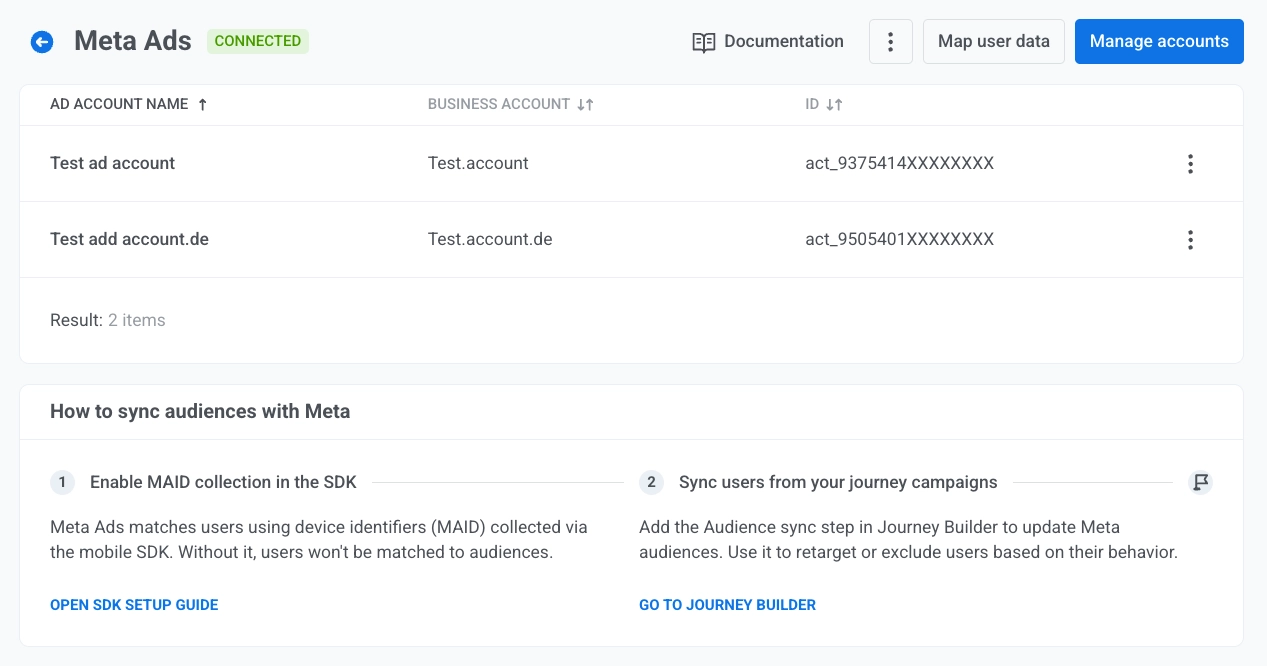Open row menu for Test add account.de
The height and width of the screenshot is (666, 1267).
pyautogui.click(x=1190, y=240)
